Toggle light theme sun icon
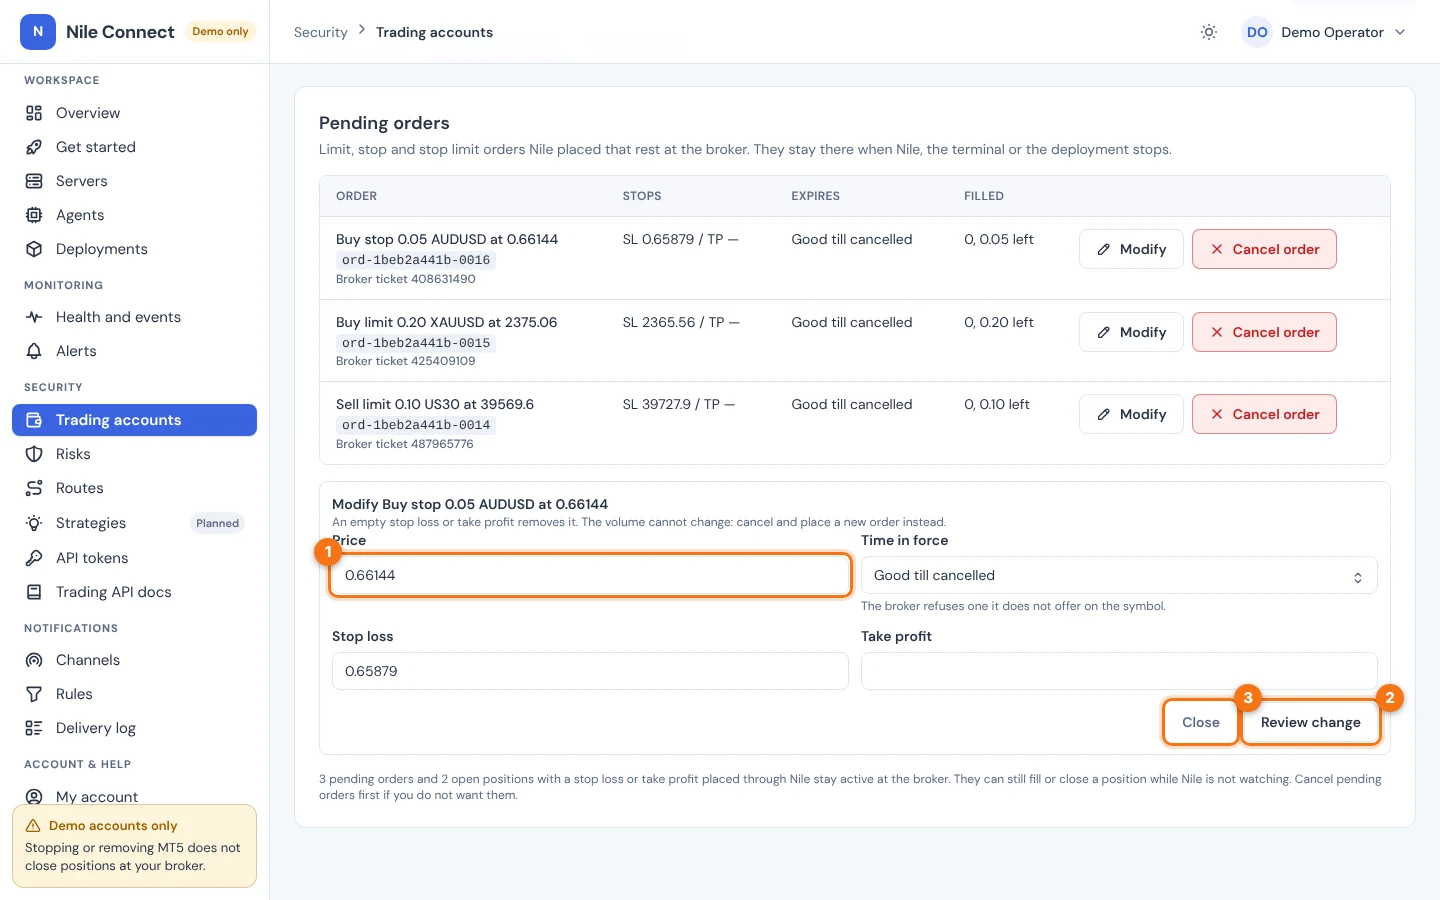 [1209, 32]
